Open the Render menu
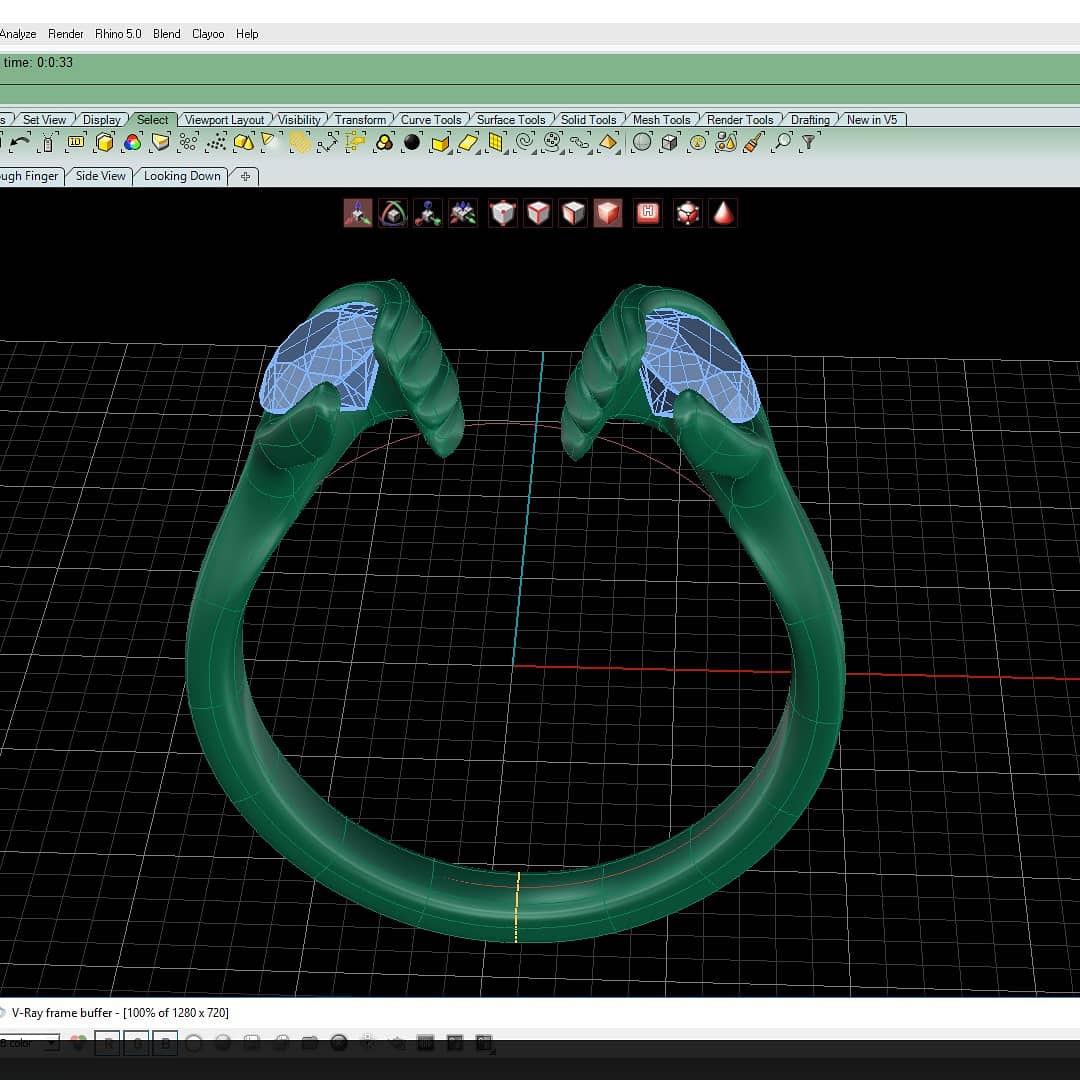 pyautogui.click(x=65, y=34)
